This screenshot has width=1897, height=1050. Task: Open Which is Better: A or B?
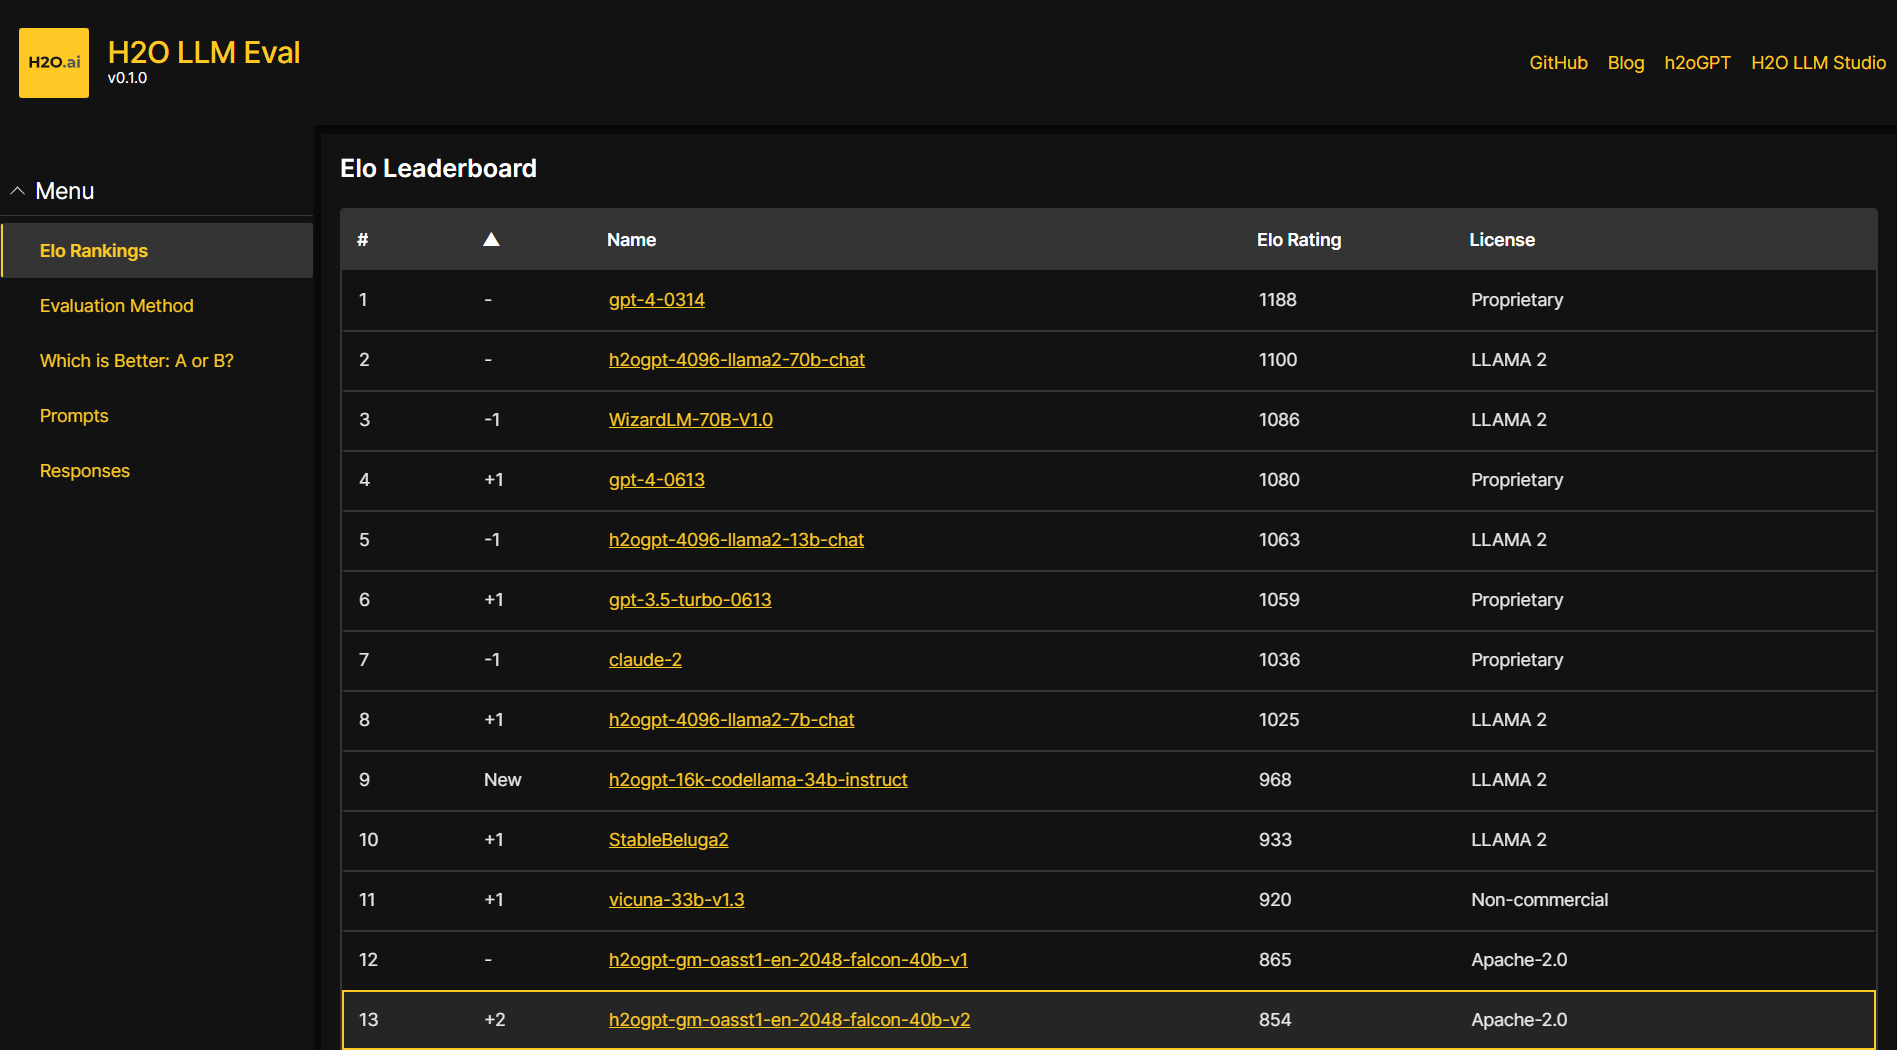tap(137, 361)
